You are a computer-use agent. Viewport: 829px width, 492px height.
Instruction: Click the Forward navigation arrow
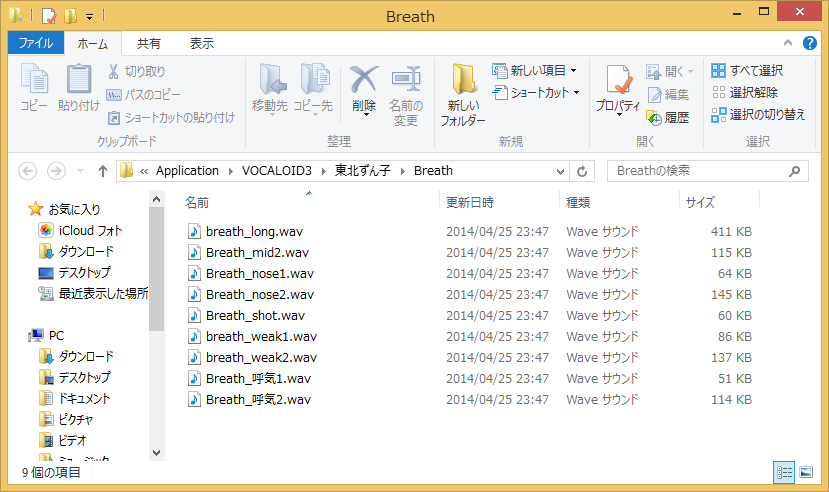(56, 171)
